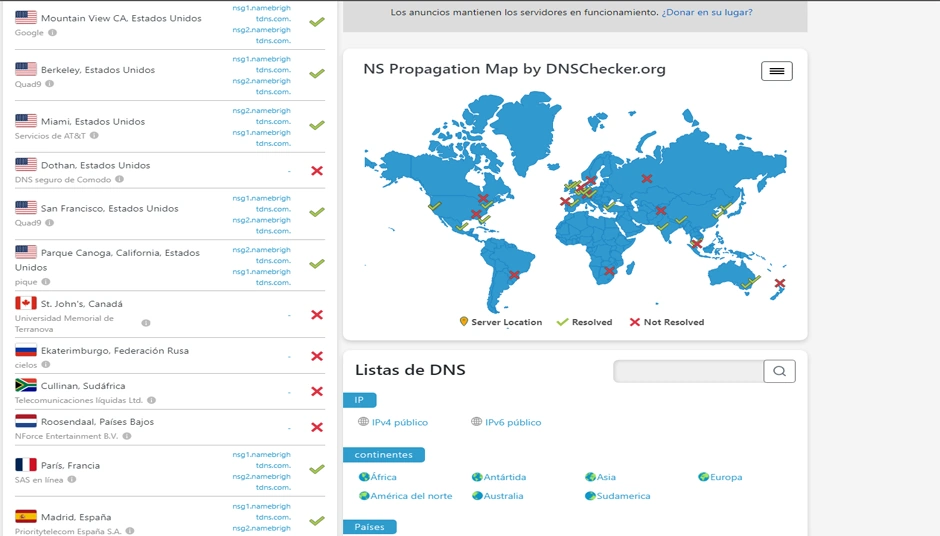Click Cullinan, Sudáfrica location text
Viewport: 940px width, 536px height.
[x=83, y=386]
